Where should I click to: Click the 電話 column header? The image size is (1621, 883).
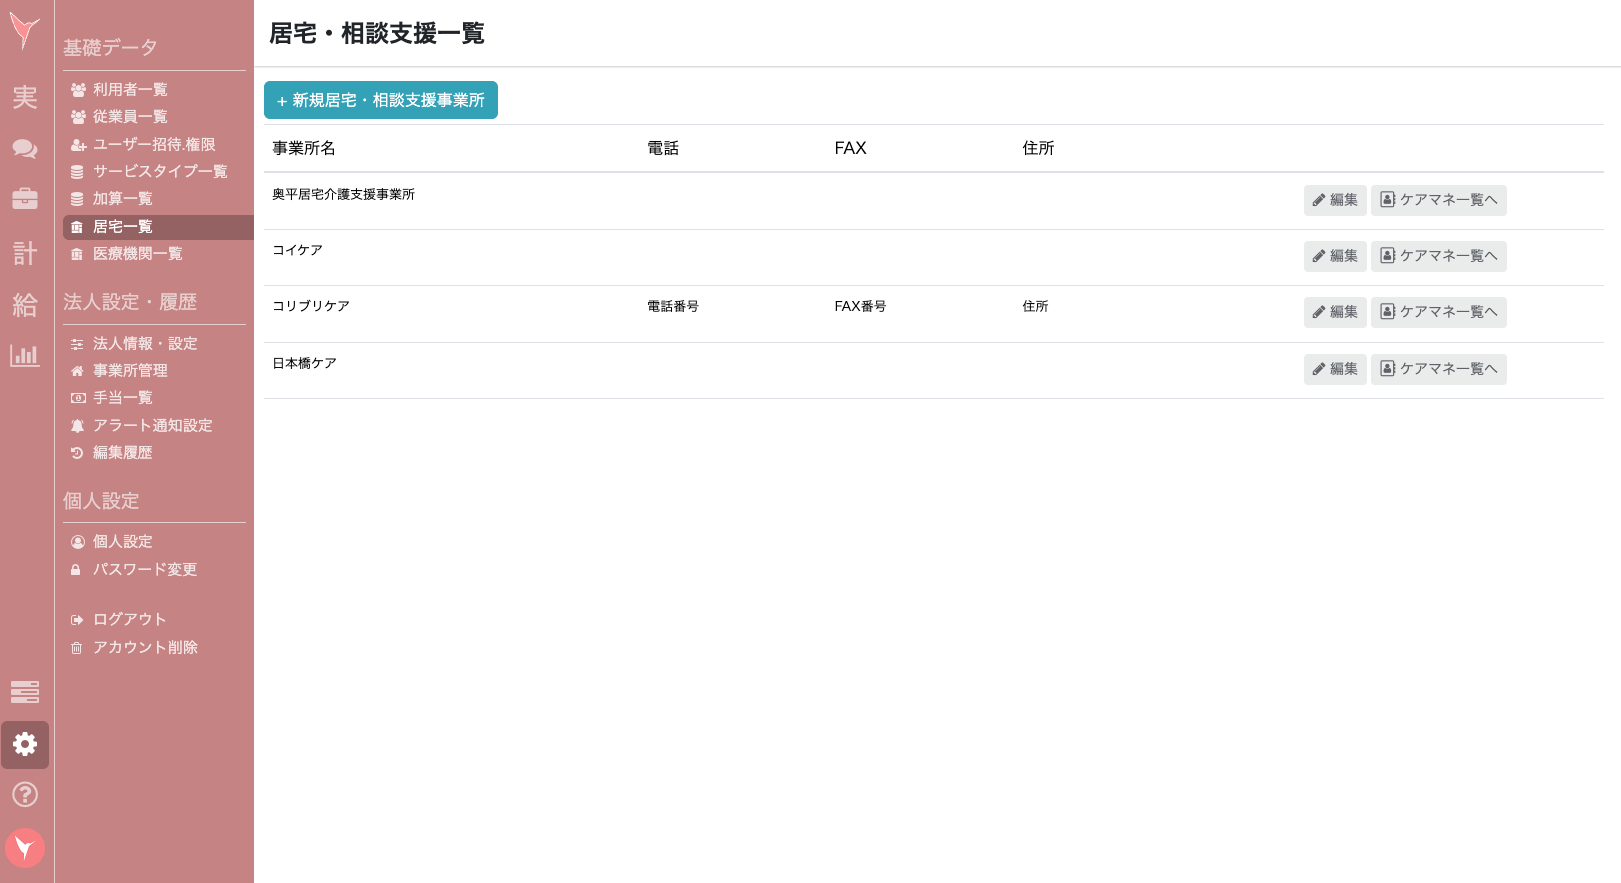click(x=663, y=148)
